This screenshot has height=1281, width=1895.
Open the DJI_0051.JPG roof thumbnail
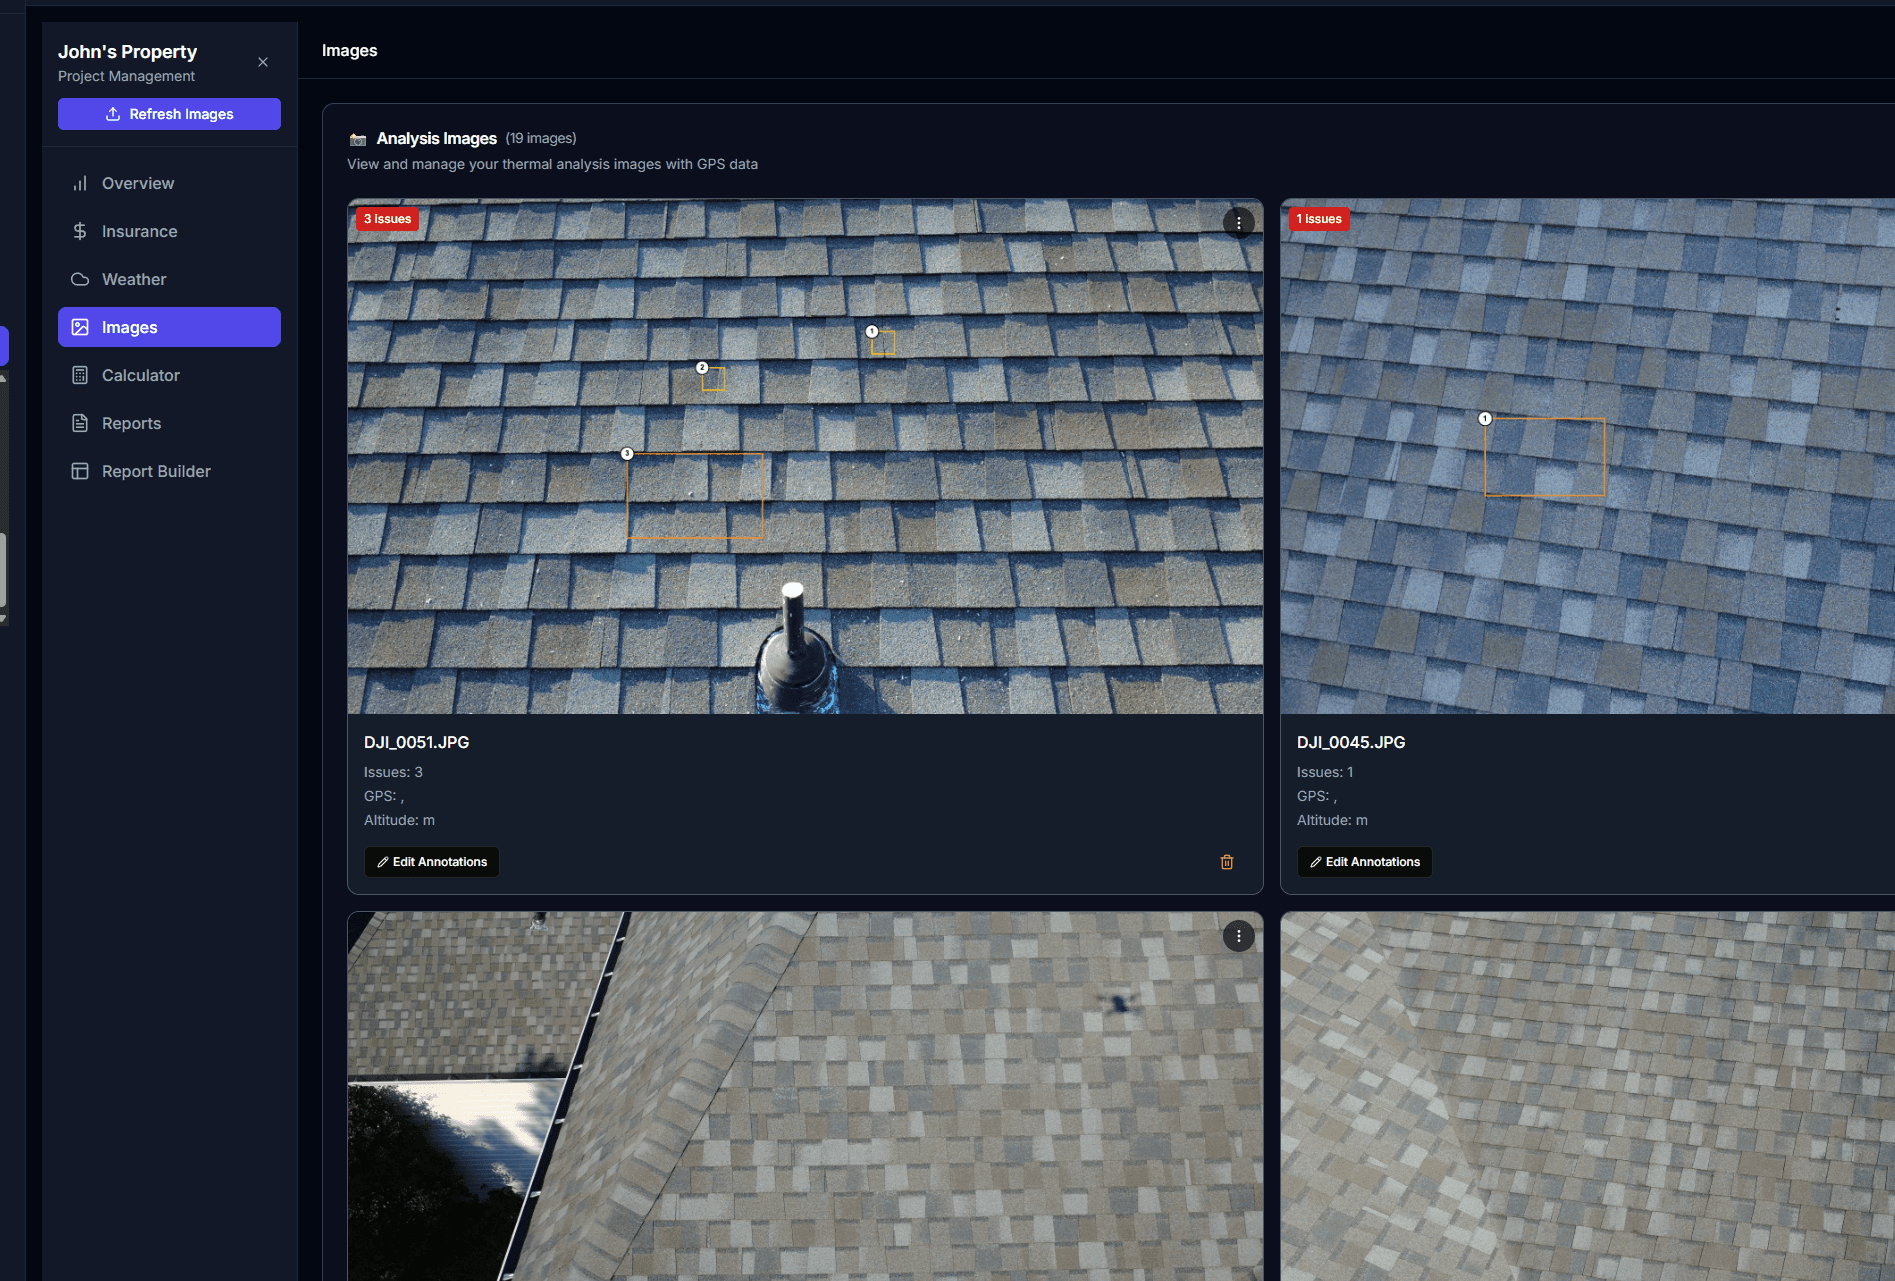pyautogui.click(x=805, y=456)
